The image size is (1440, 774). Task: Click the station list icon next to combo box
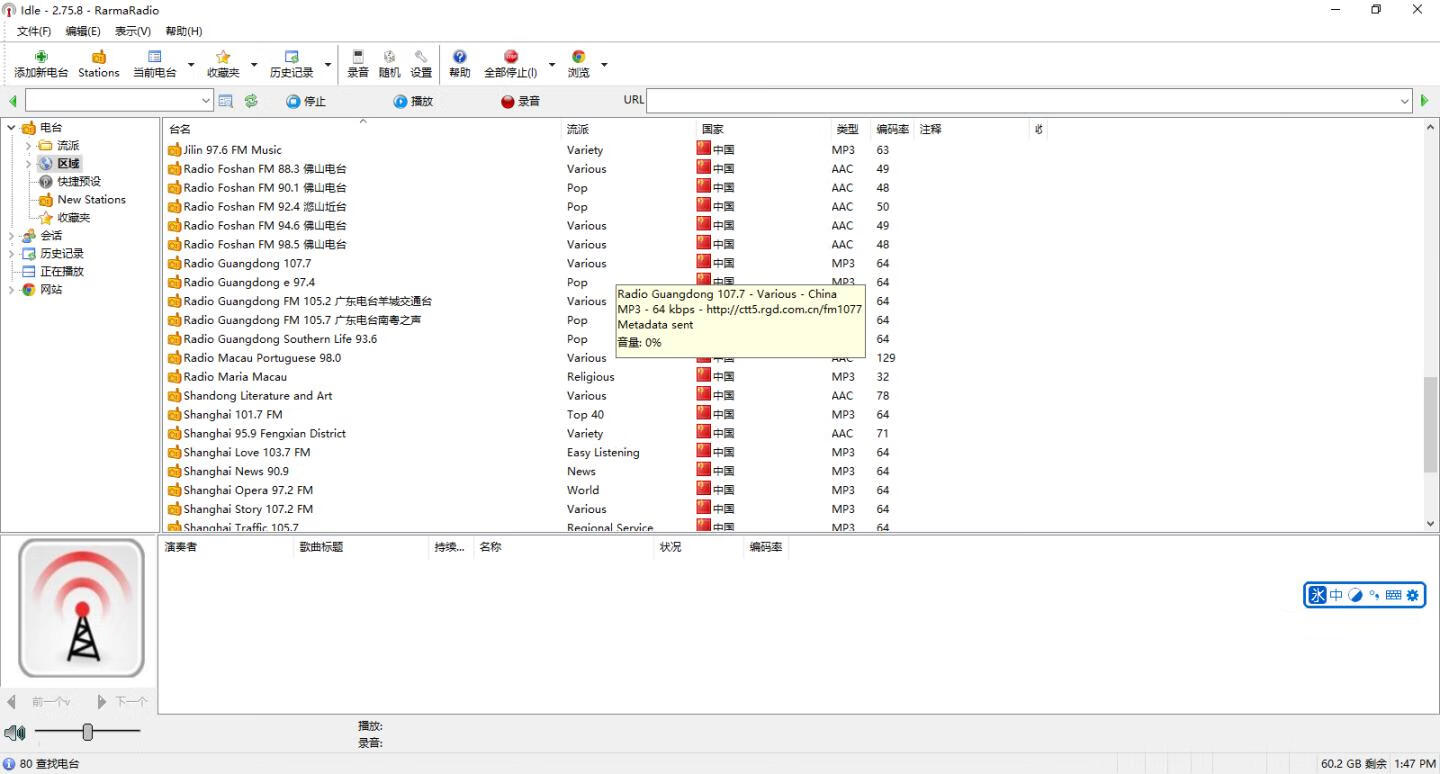click(225, 101)
